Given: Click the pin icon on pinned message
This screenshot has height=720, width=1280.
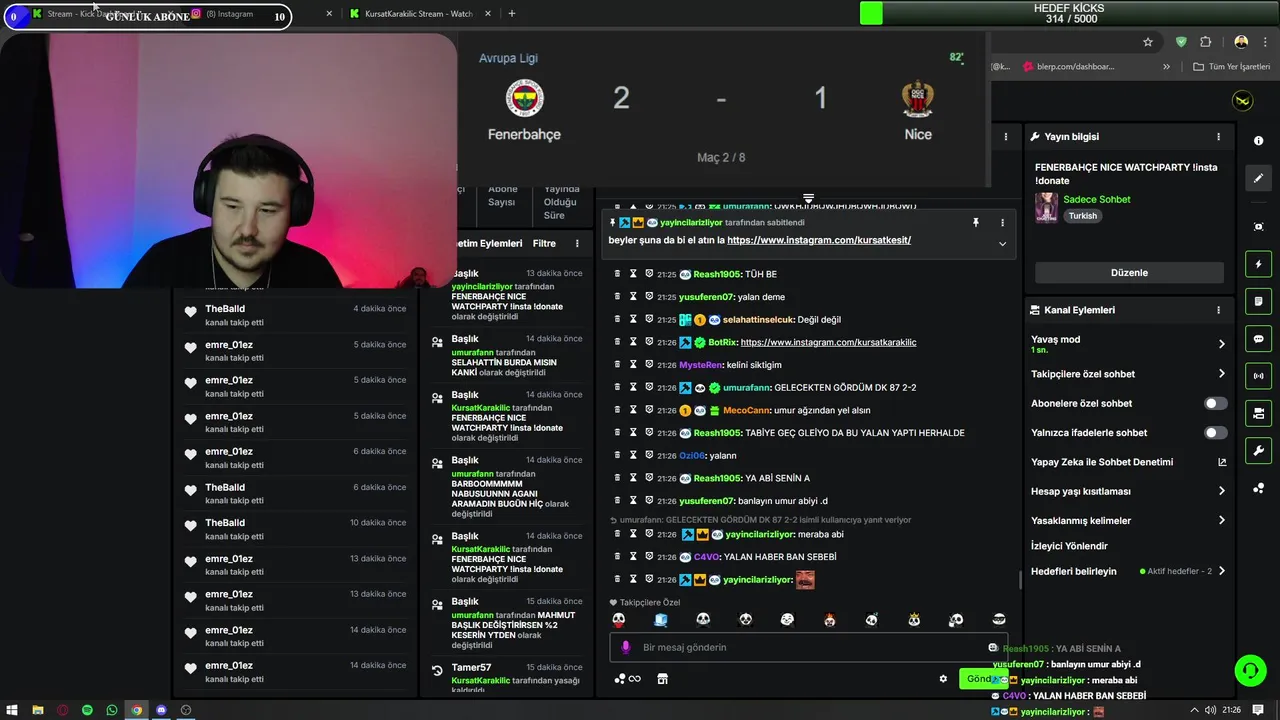Looking at the screenshot, I should tap(976, 223).
